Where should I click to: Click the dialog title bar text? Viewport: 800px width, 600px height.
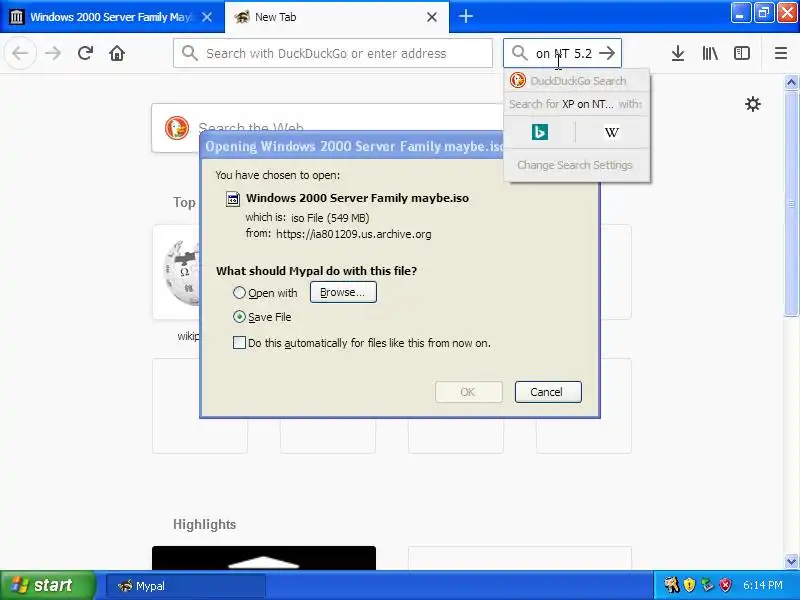[x=354, y=146]
